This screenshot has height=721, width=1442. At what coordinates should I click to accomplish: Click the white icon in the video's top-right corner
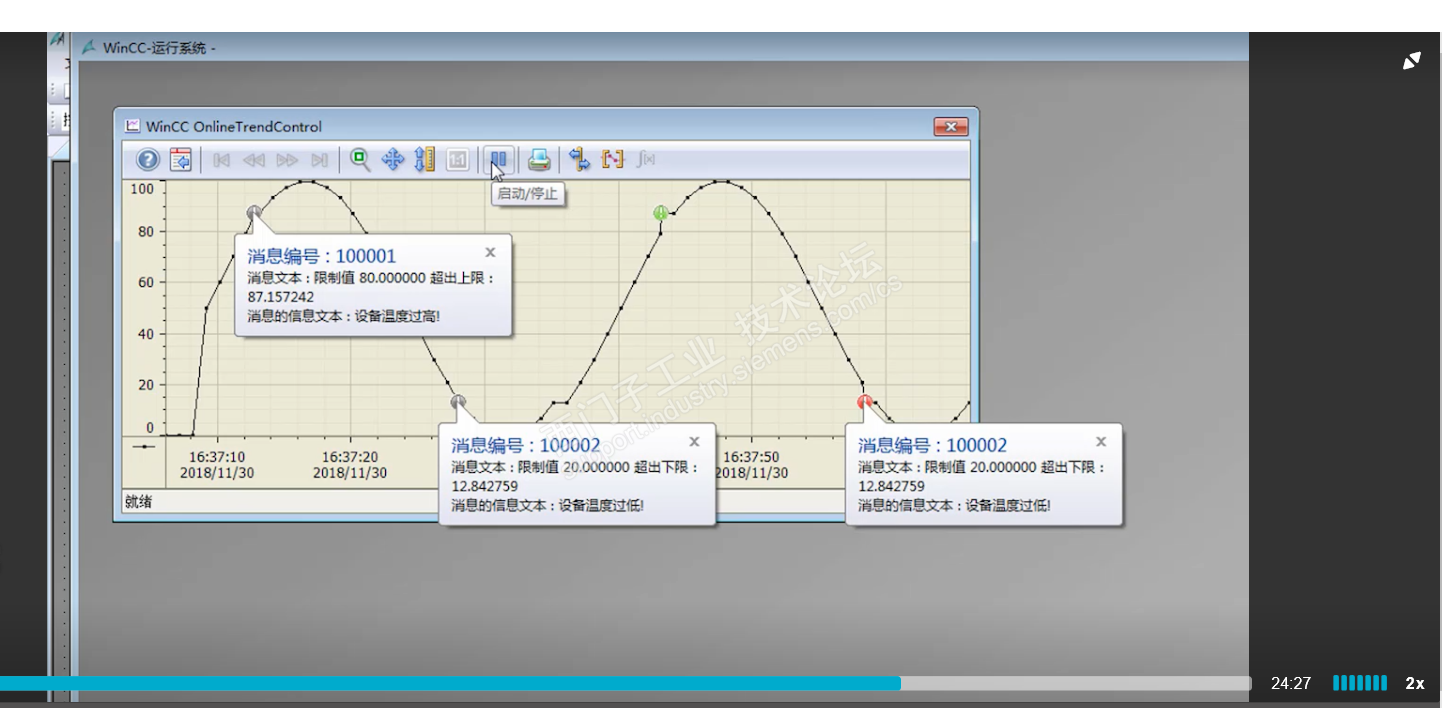coord(1412,61)
